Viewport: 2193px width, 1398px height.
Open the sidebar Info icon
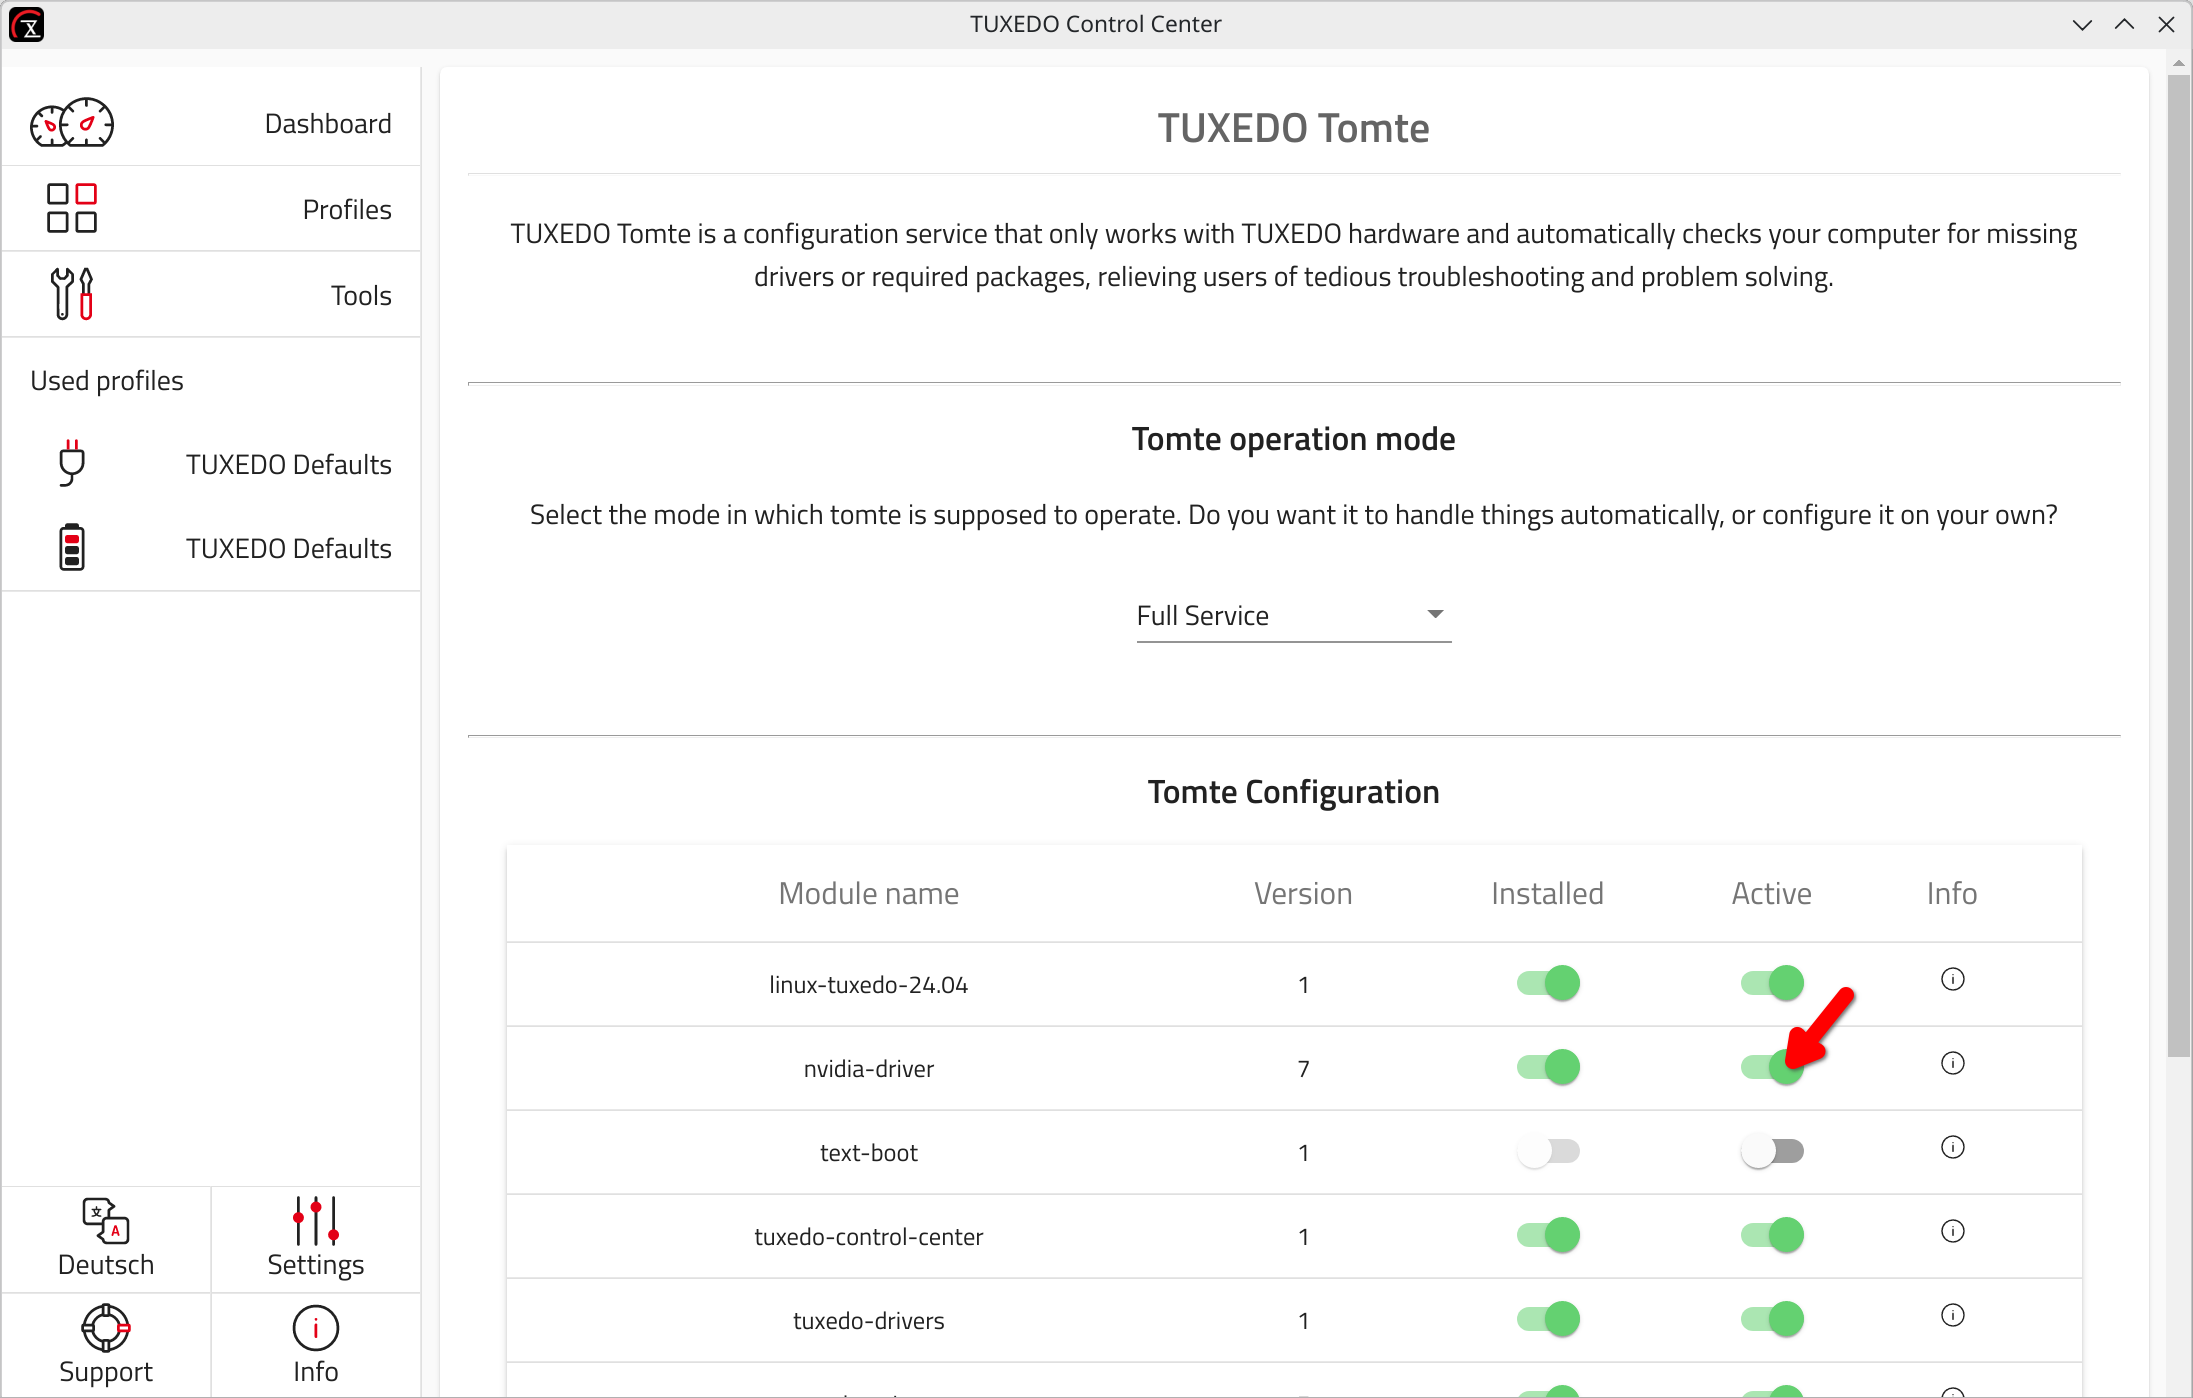point(316,1328)
